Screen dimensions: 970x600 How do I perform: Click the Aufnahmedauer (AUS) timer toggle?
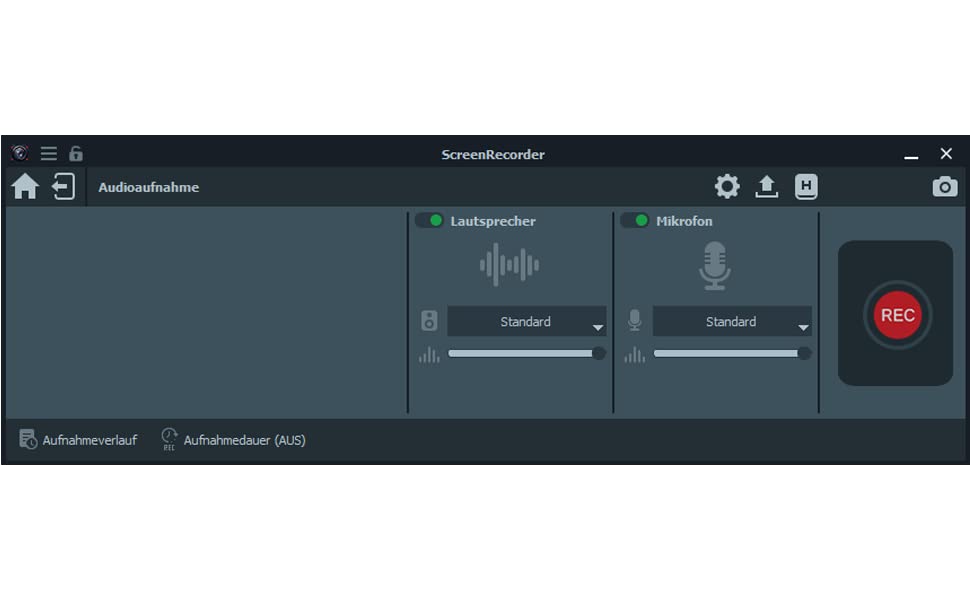pyautogui.click(x=232, y=439)
